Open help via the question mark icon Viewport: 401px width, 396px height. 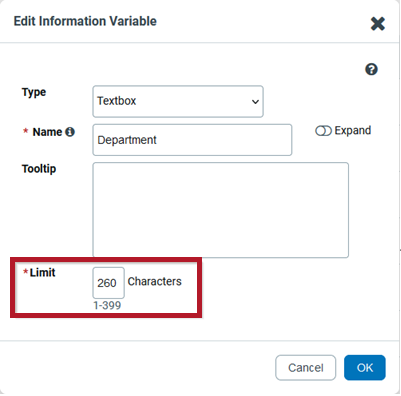(x=371, y=70)
